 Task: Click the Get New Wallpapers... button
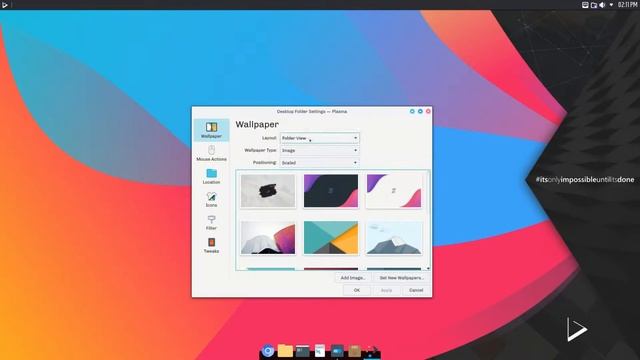click(402, 278)
